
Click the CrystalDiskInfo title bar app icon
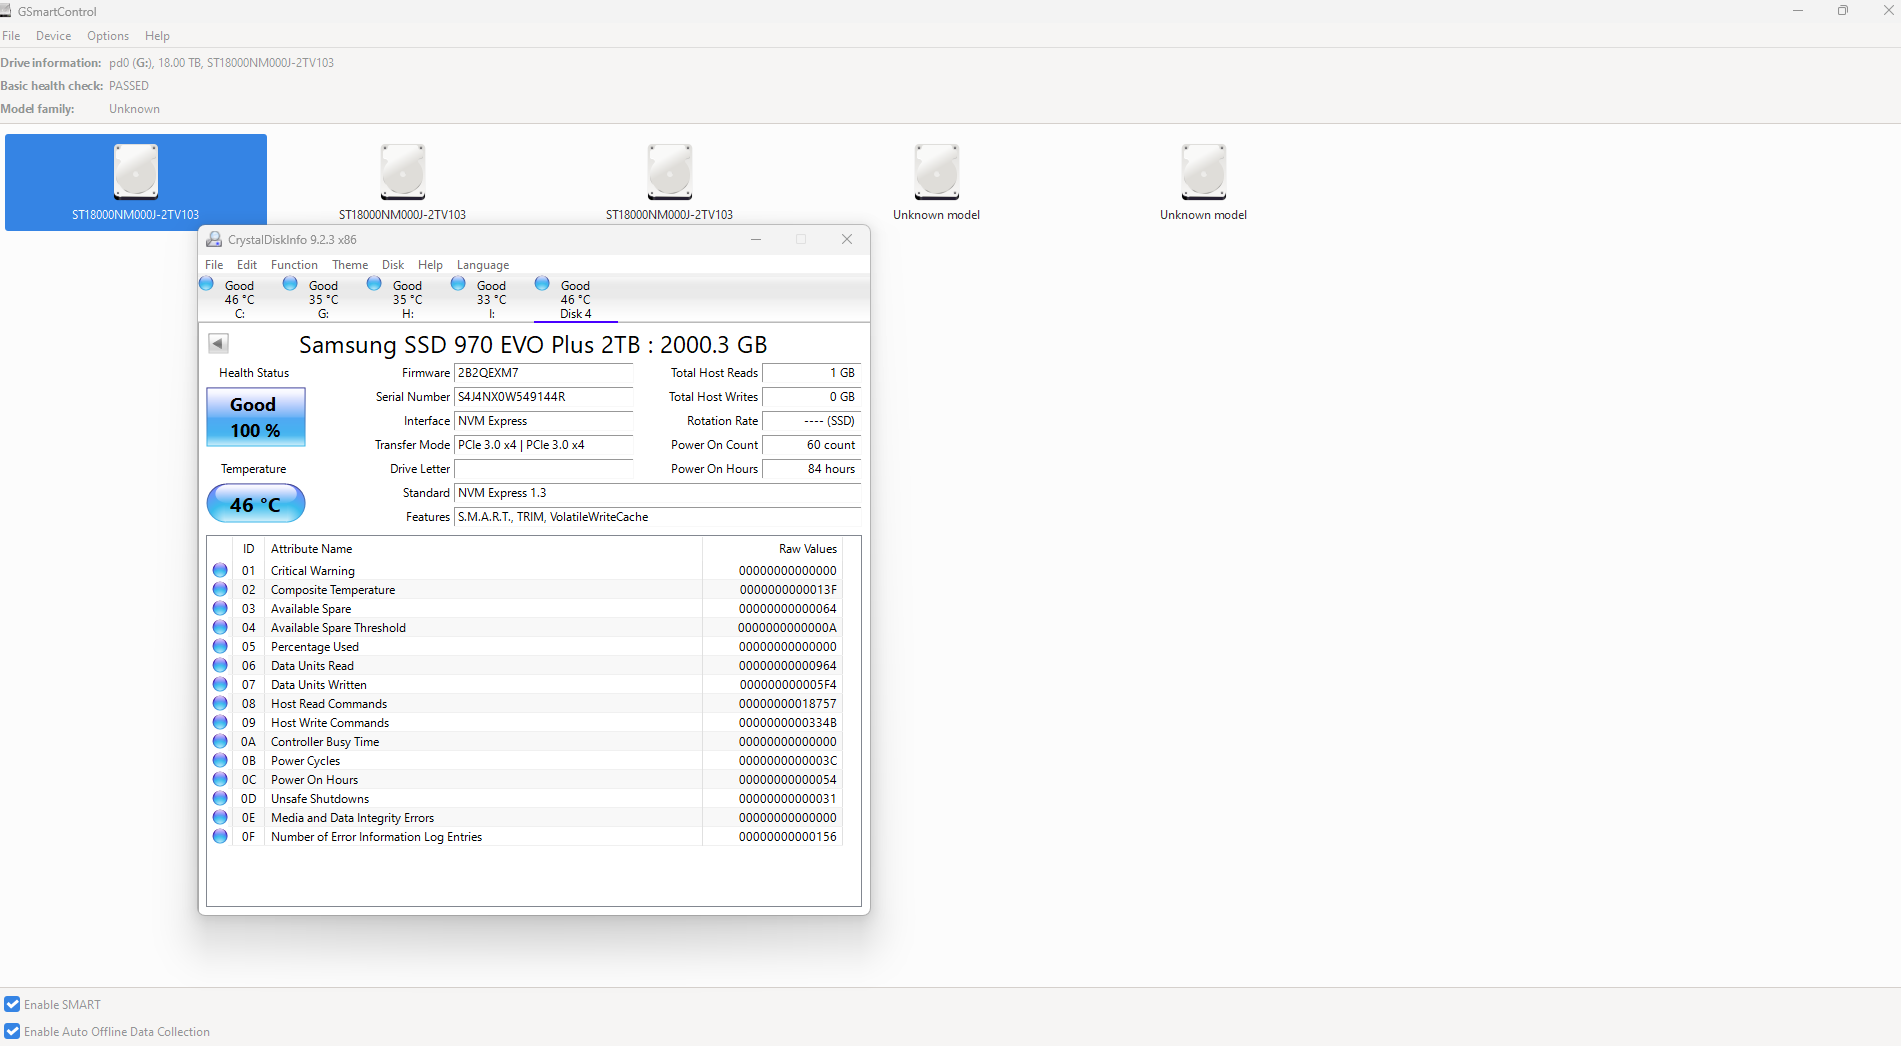click(214, 239)
